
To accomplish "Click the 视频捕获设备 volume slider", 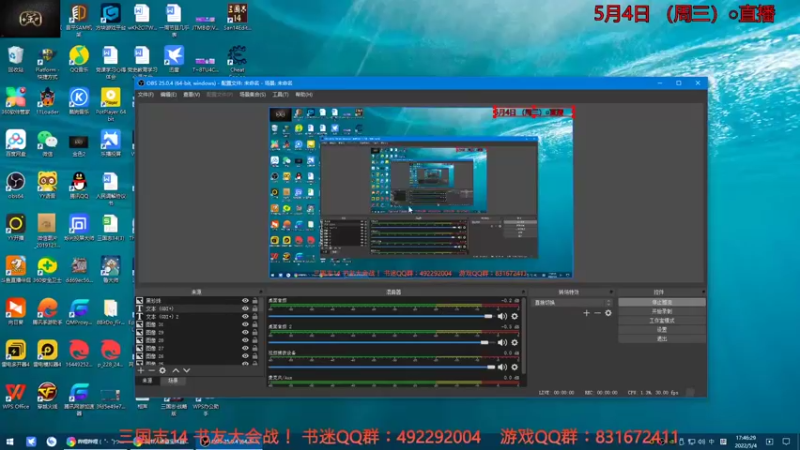I will (x=381, y=367).
